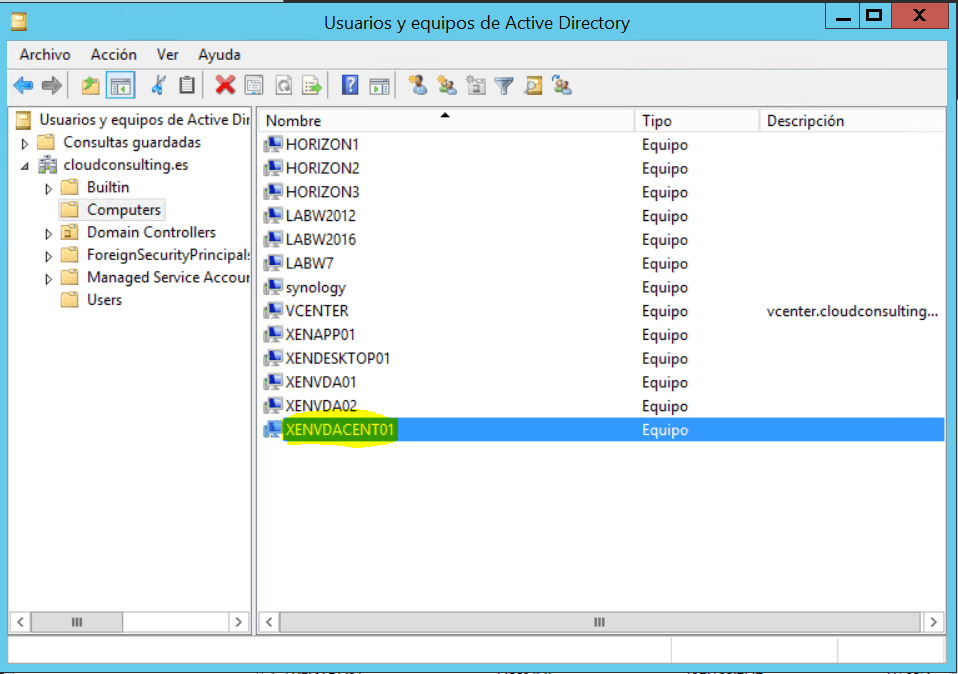Create a new organizational unit
The width and height of the screenshot is (958, 674).
[476, 85]
